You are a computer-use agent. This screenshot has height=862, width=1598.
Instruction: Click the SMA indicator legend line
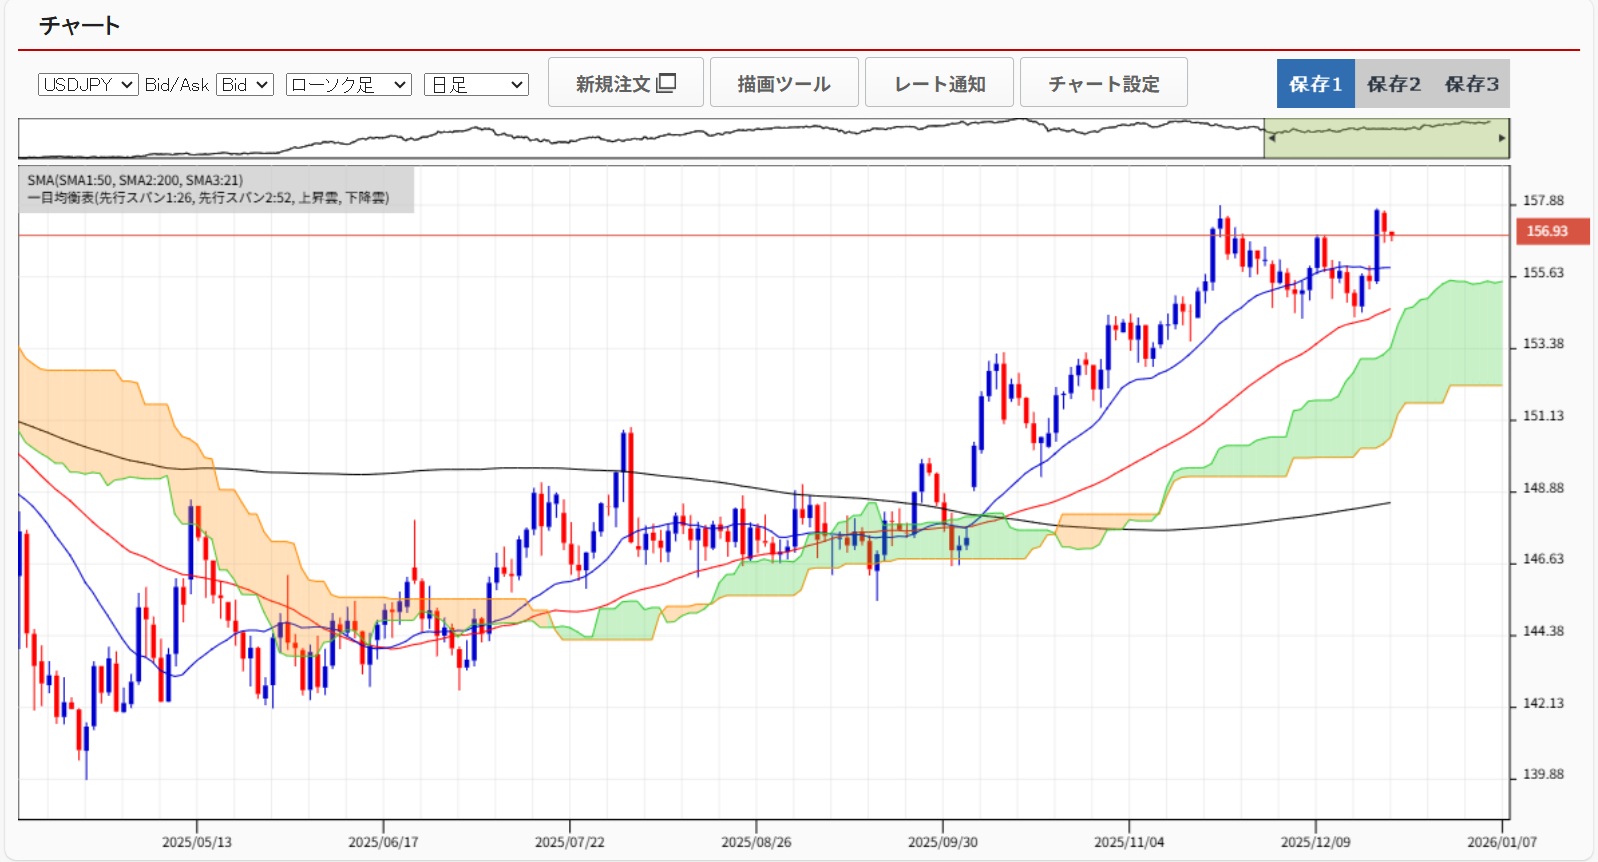tap(135, 180)
